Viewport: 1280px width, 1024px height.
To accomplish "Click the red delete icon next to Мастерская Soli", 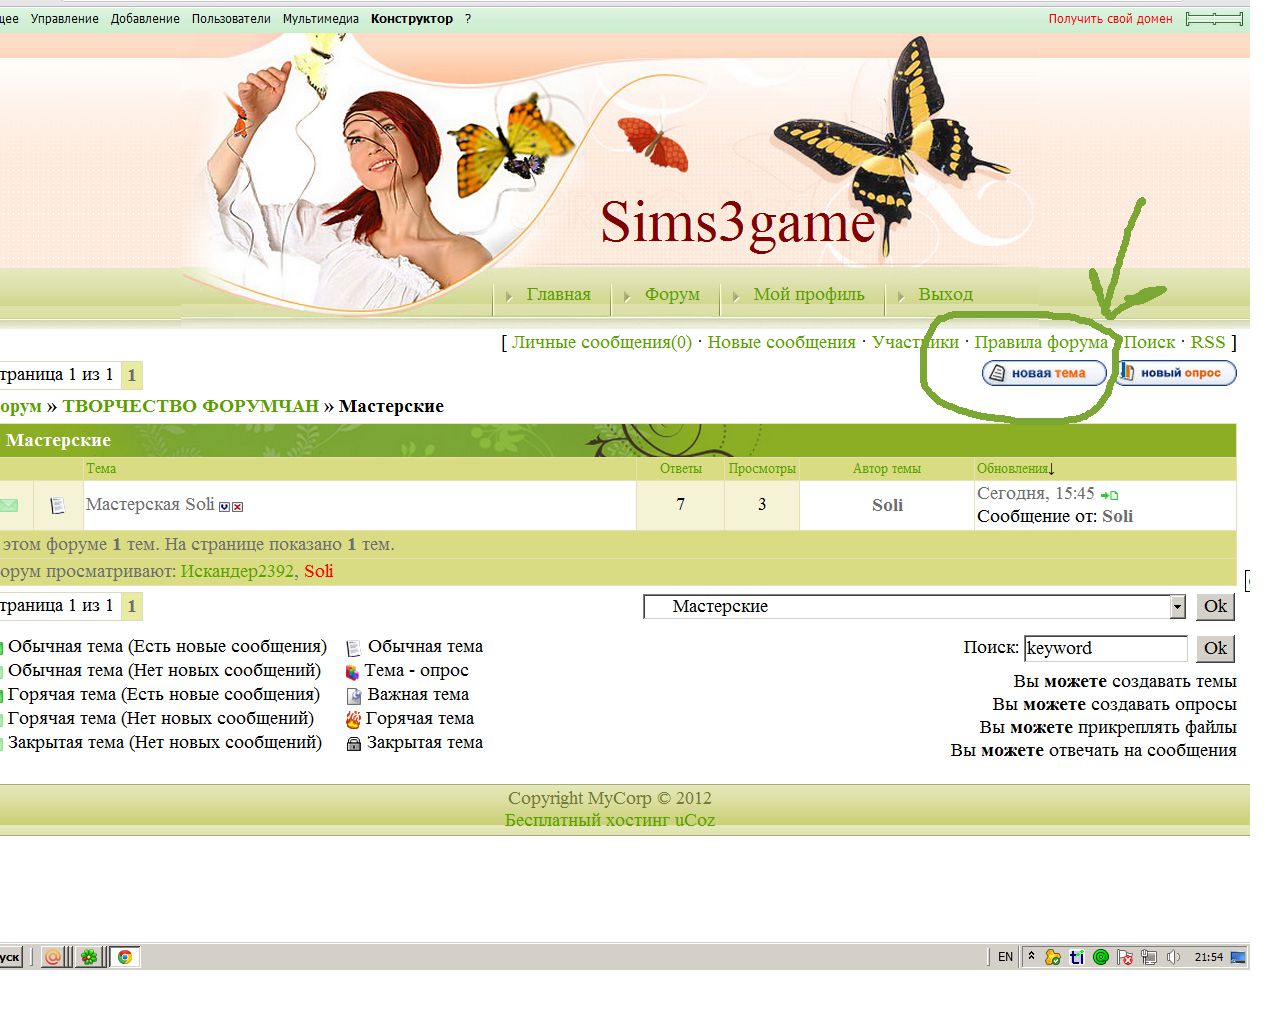I will (237, 507).
